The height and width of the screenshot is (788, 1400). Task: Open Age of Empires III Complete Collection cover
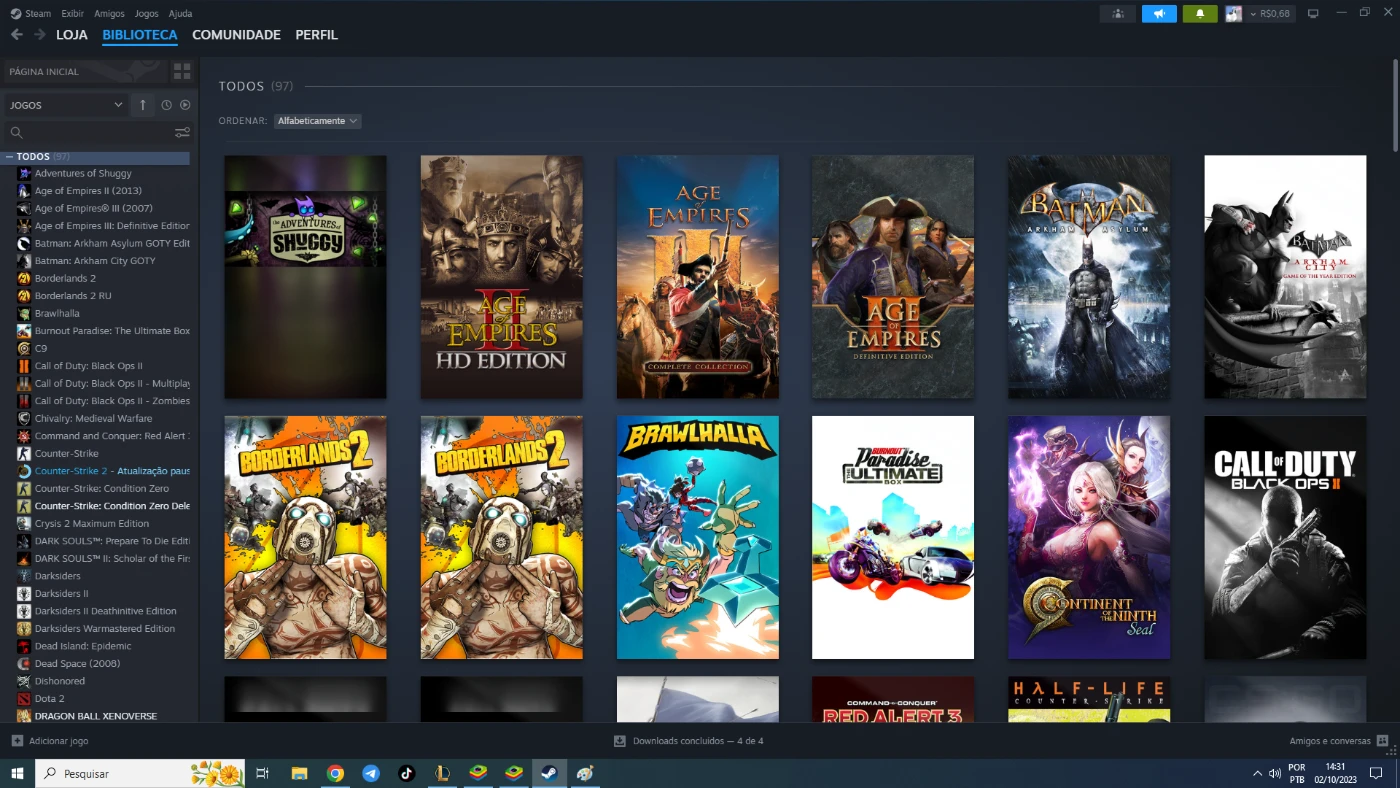pos(697,277)
